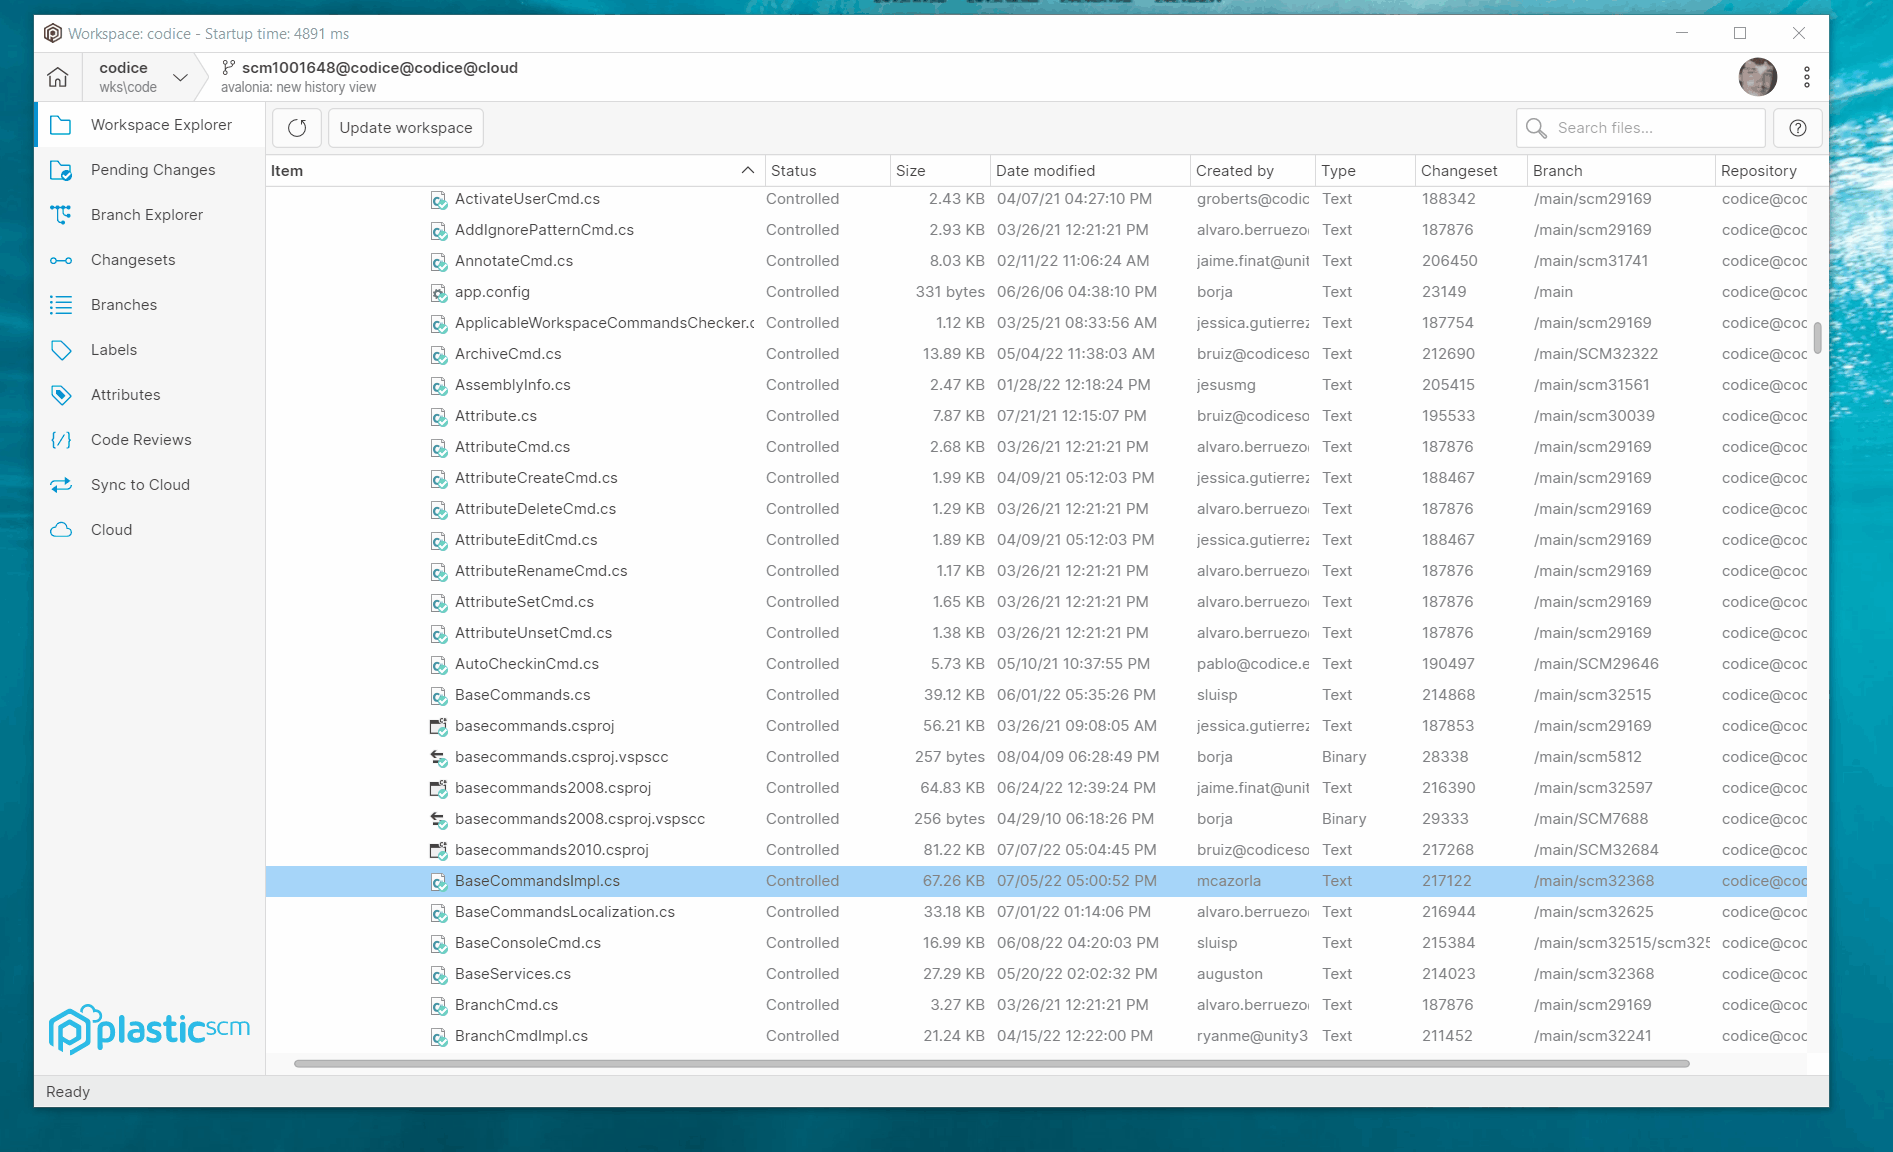Open the three-dot options menu
The width and height of the screenshot is (1893, 1152).
[x=1806, y=76]
